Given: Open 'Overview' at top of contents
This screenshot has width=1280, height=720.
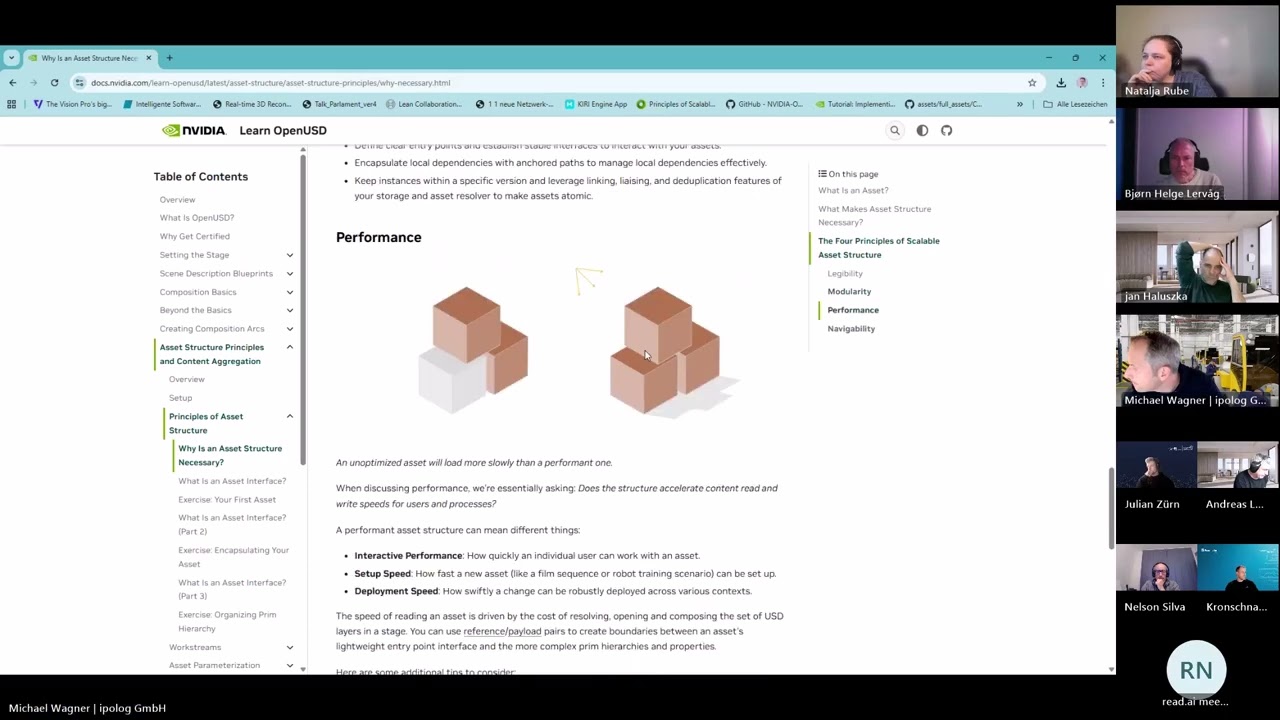Looking at the screenshot, I should [177, 200].
